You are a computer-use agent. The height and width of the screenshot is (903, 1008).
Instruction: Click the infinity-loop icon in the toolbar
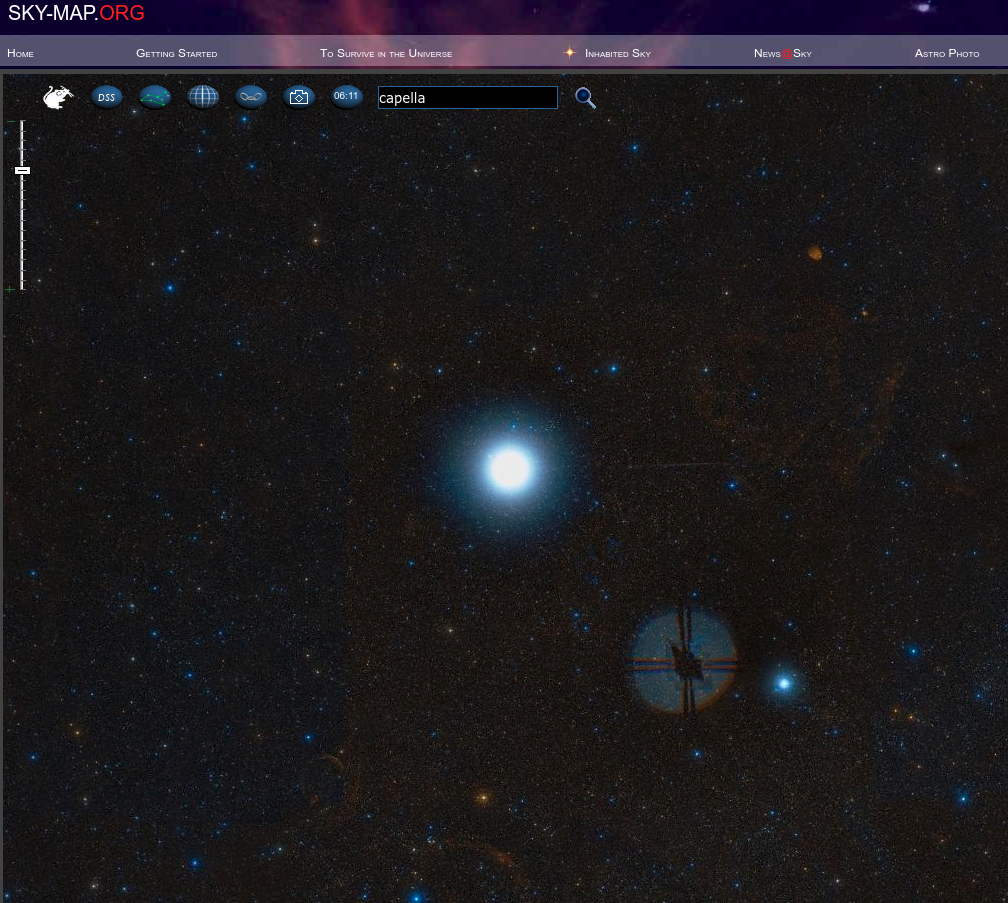[251, 97]
